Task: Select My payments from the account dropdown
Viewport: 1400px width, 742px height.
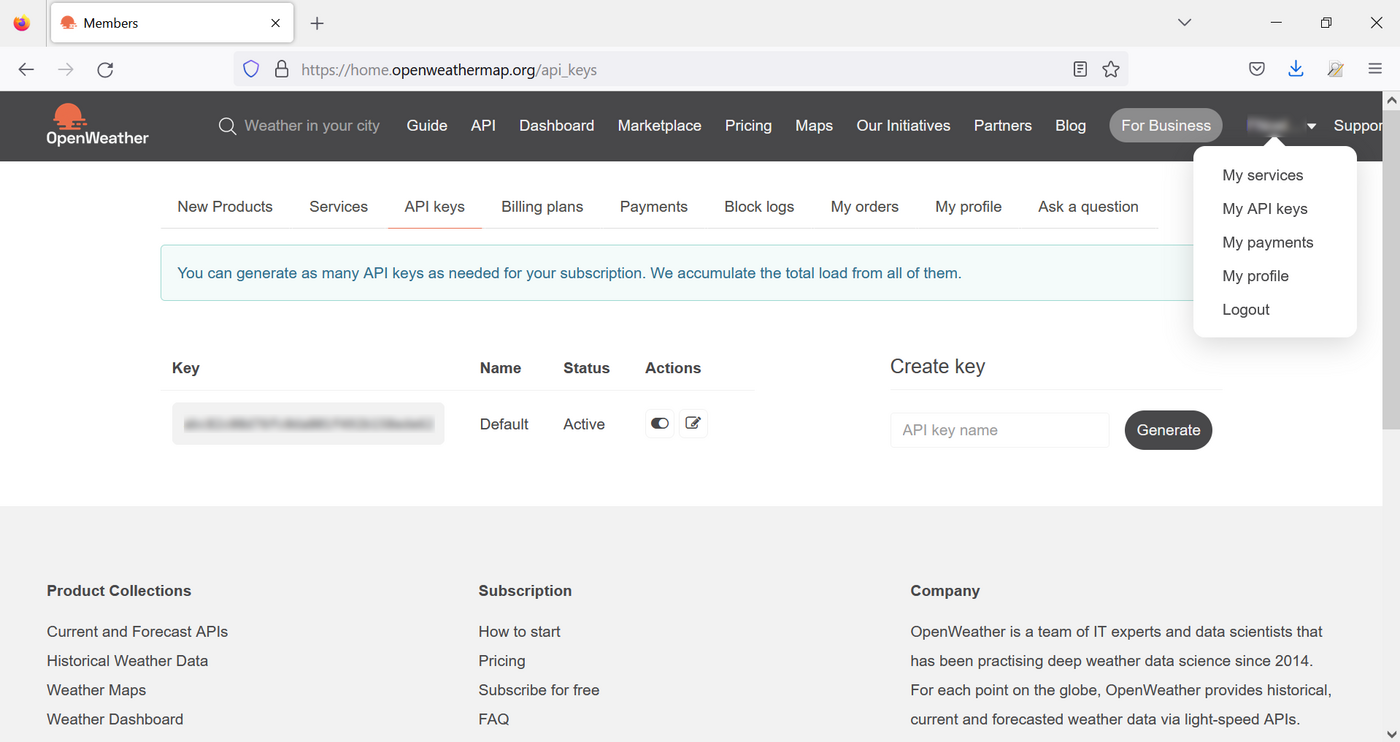Action: [x=1267, y=242]
